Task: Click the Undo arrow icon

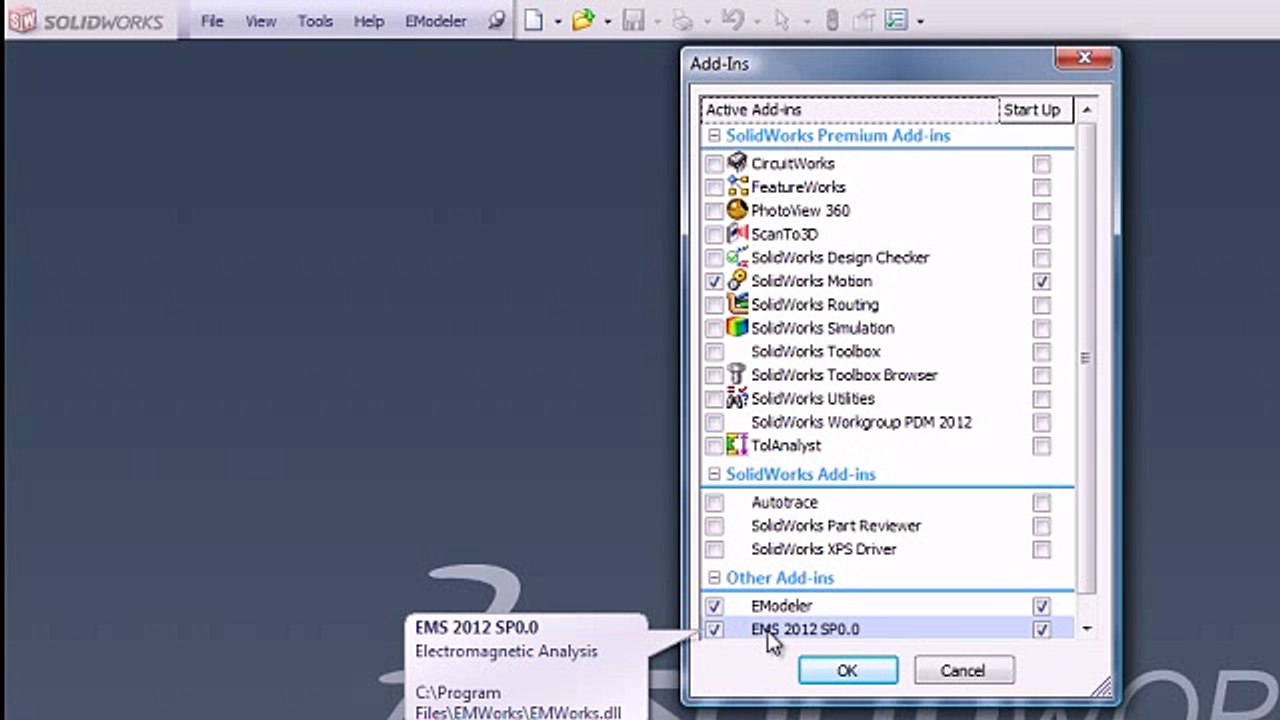Action: click(732, 20)
